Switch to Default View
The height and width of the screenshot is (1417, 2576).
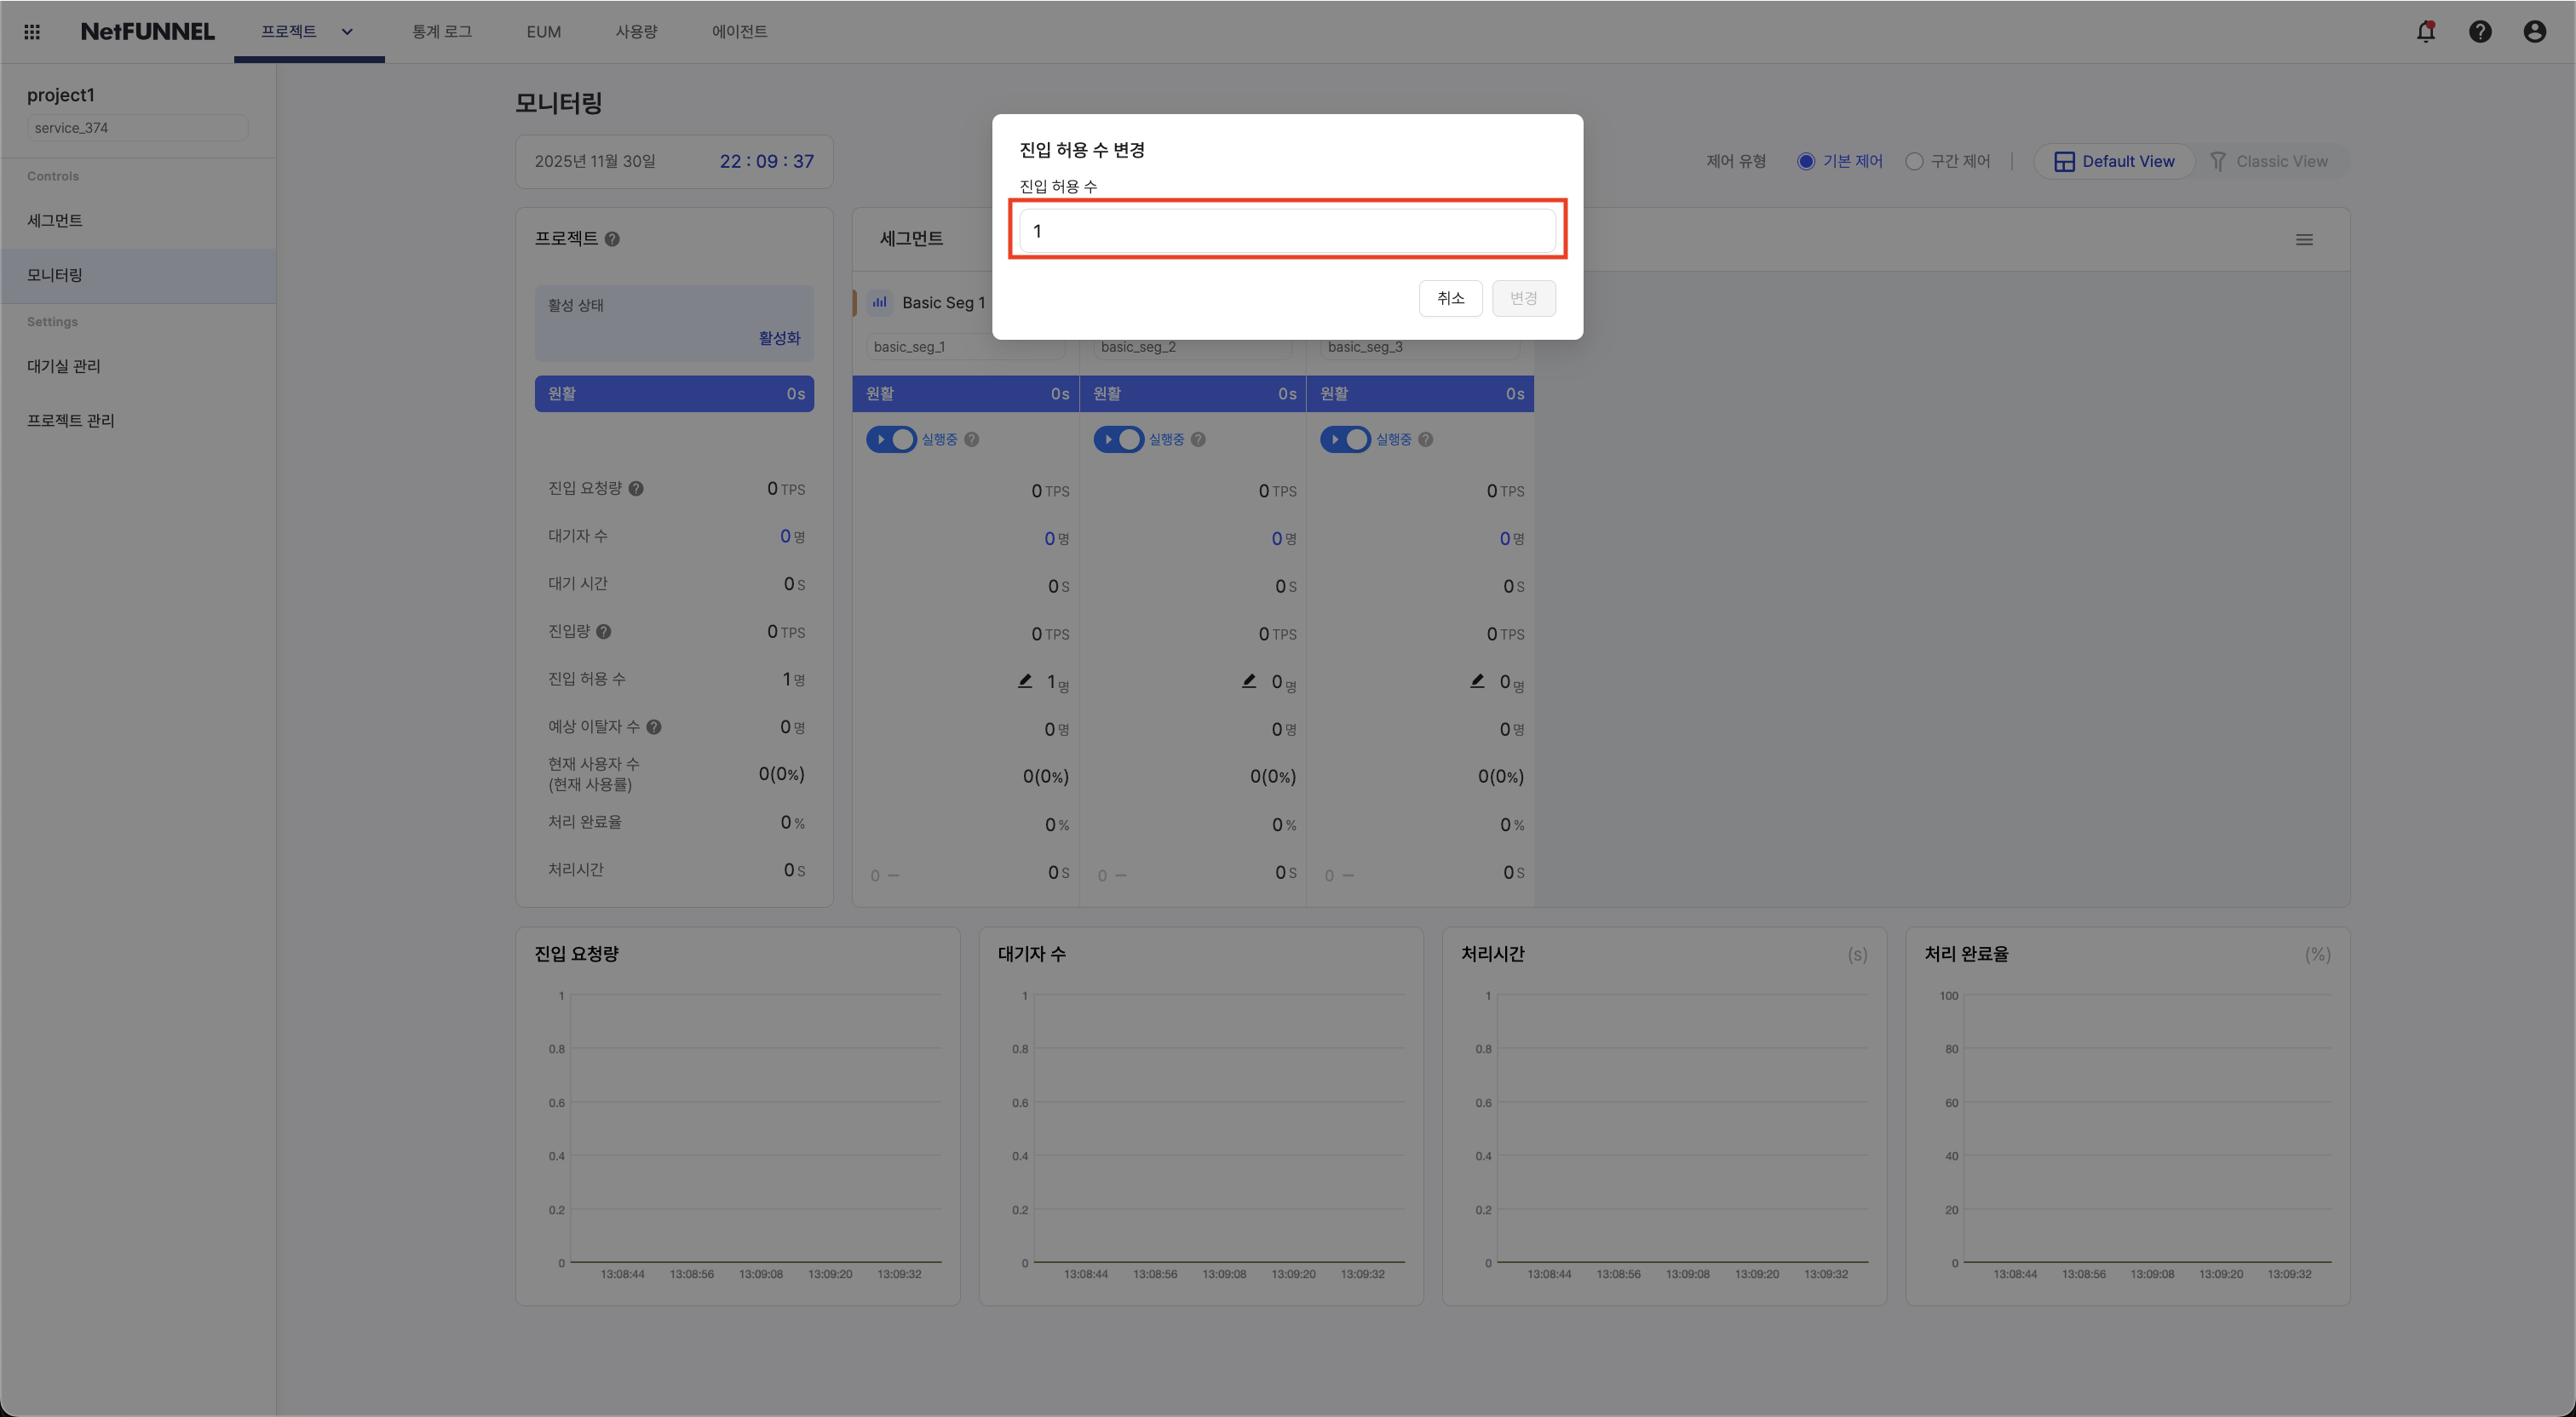(2113, 161)
